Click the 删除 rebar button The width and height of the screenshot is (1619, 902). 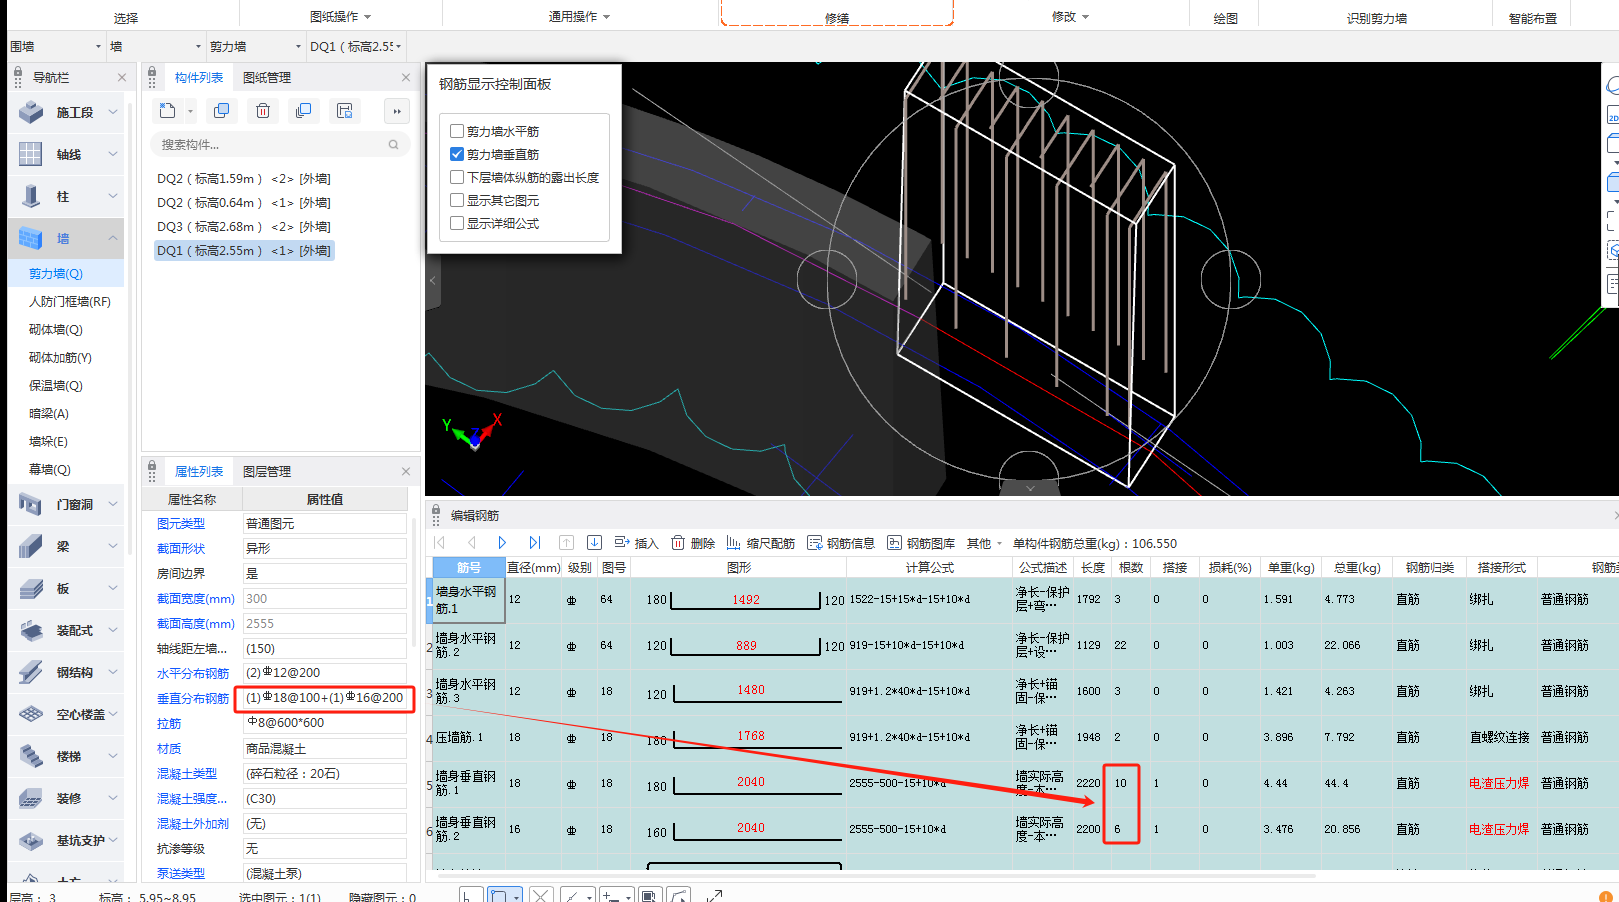693,543
